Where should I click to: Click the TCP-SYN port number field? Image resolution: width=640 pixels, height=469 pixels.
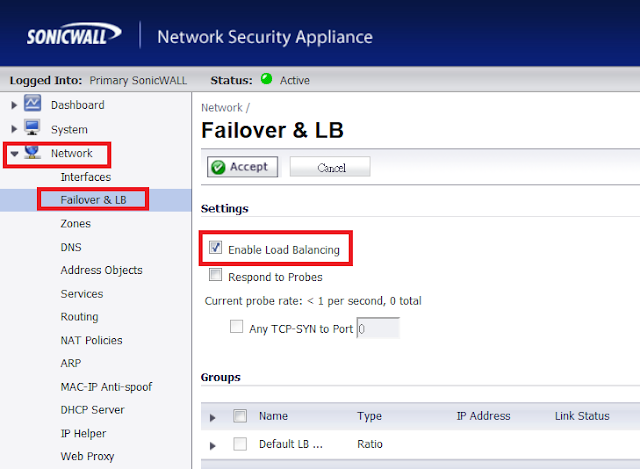[378, 328]
